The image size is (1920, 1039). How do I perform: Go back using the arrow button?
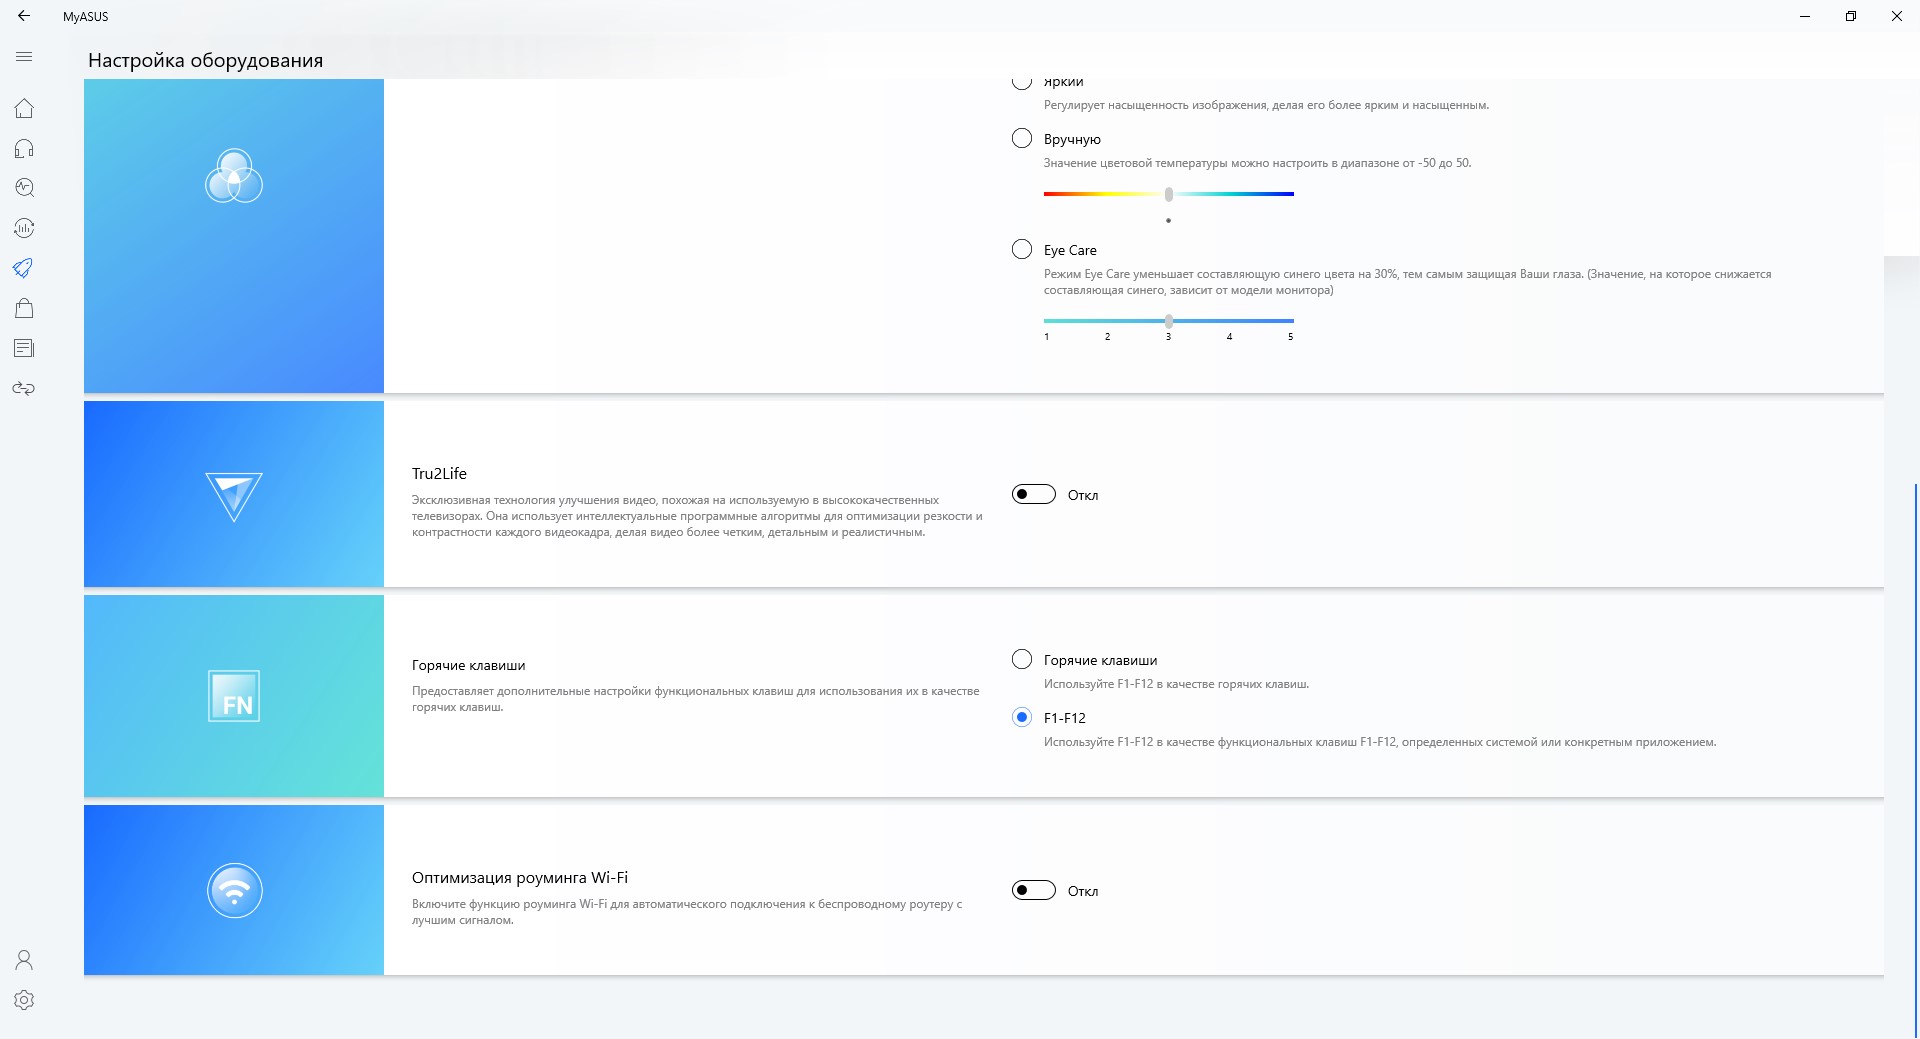pos(24,16)
